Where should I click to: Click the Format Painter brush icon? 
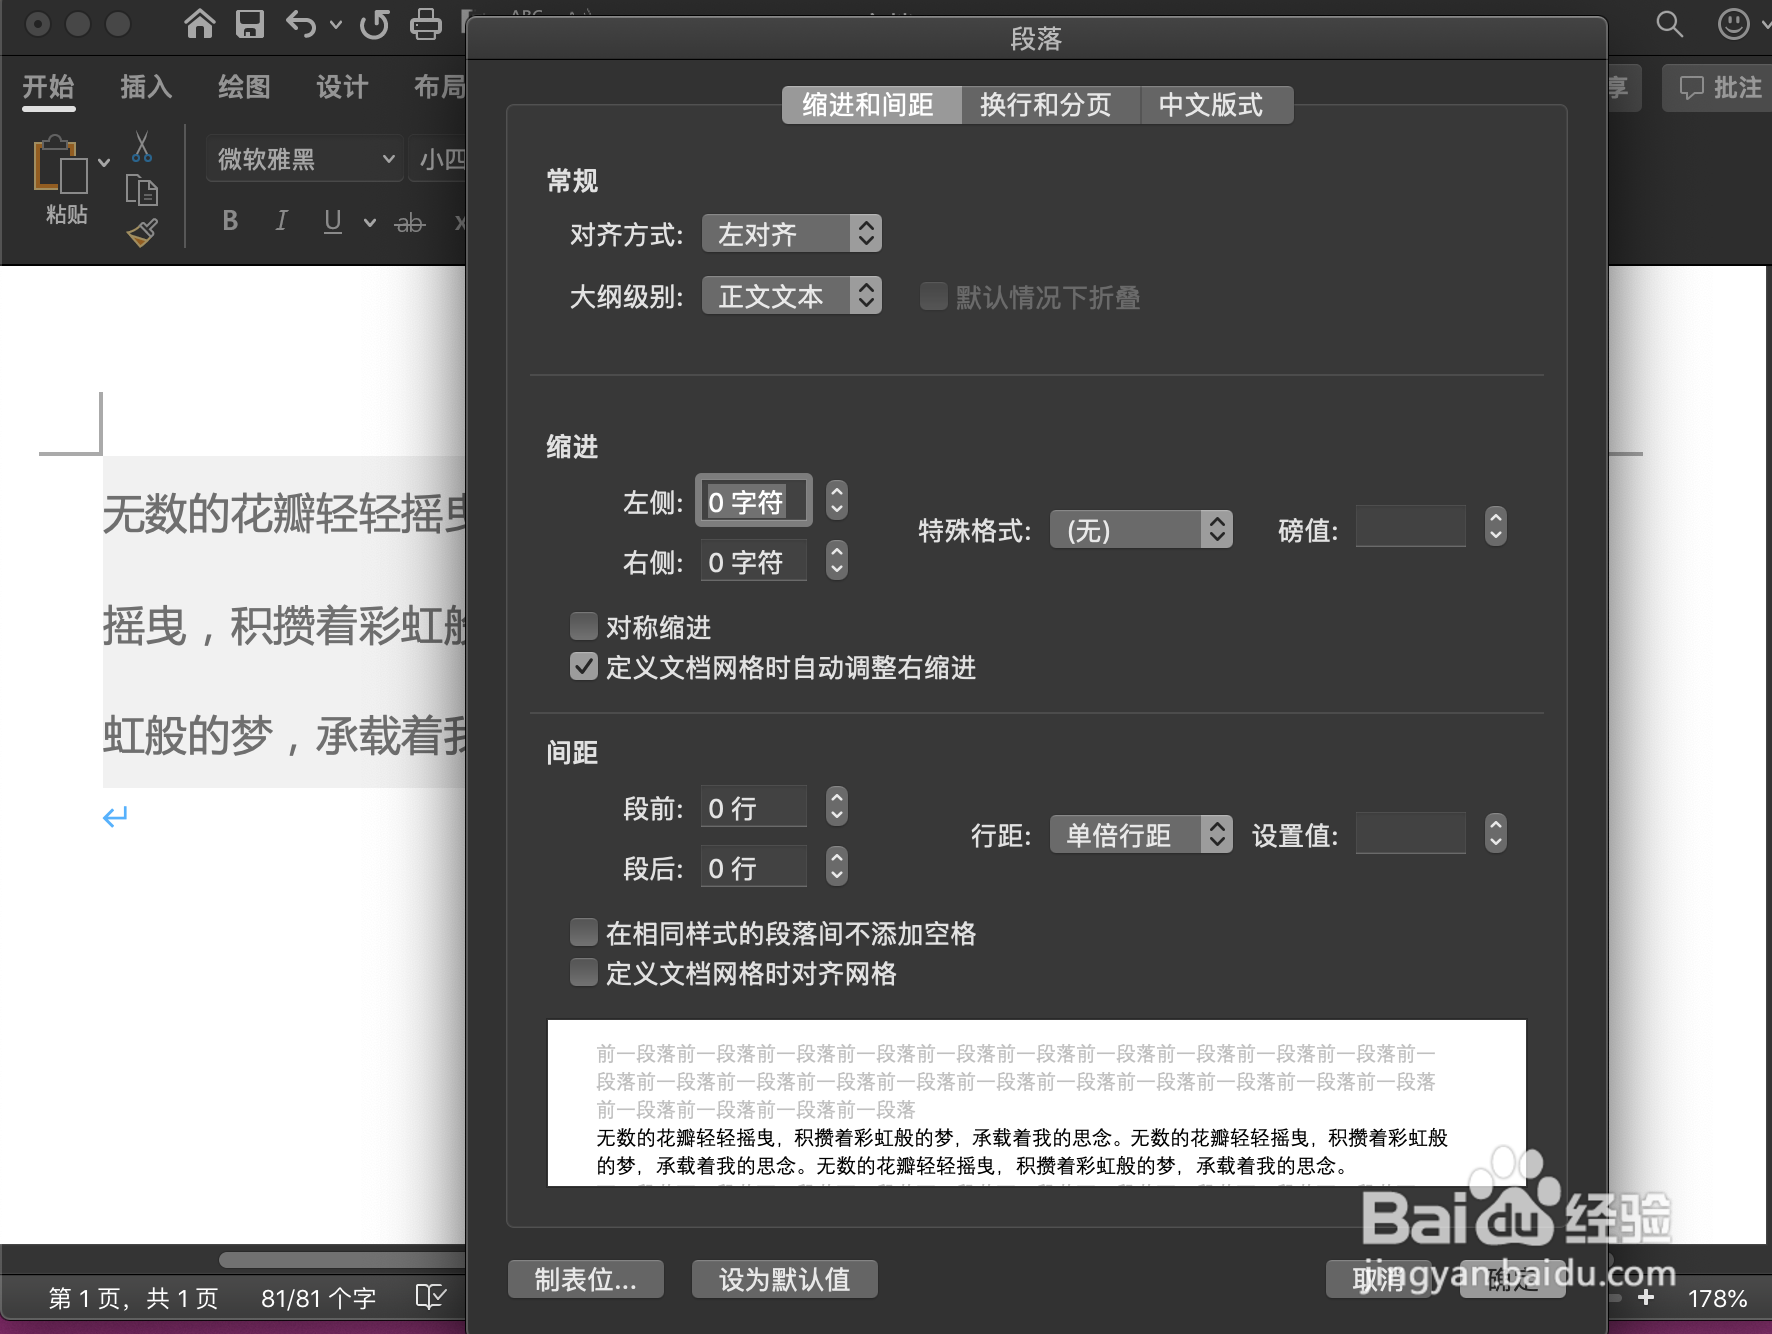[x=142, y=231]
